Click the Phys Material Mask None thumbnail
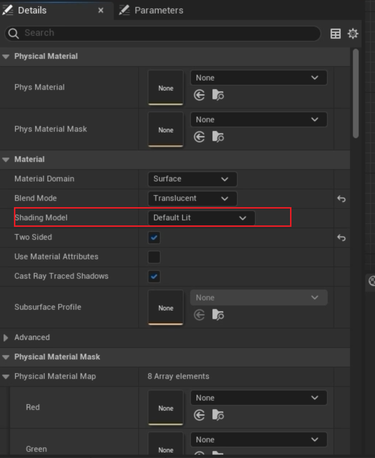The width and height of the screenshot is (375, 458). (x=166, y=130)
